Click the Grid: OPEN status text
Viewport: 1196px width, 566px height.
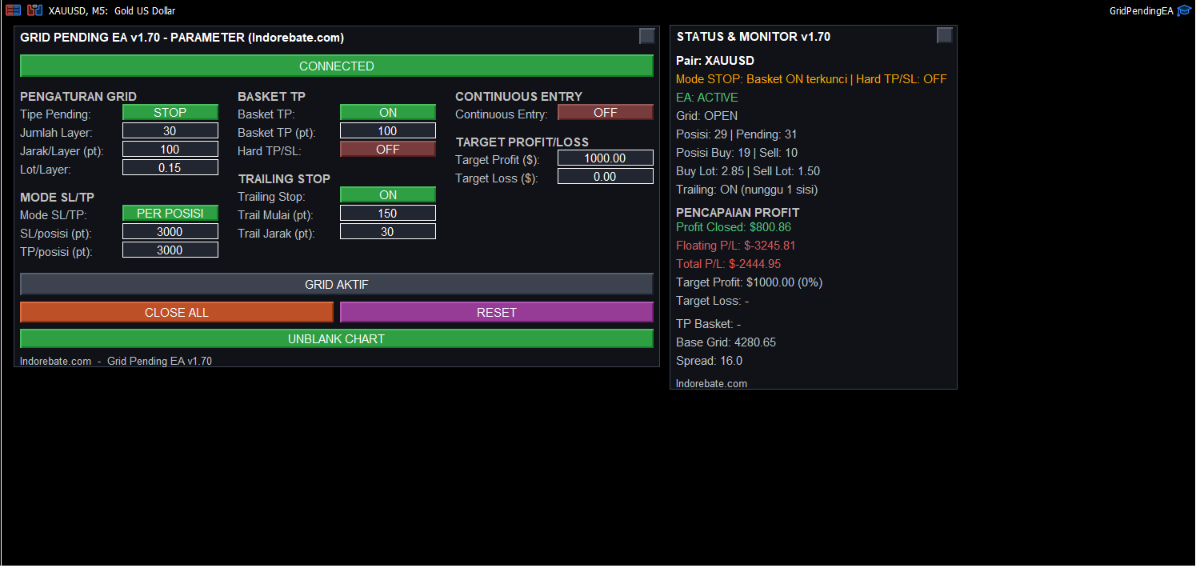point(706,116)
